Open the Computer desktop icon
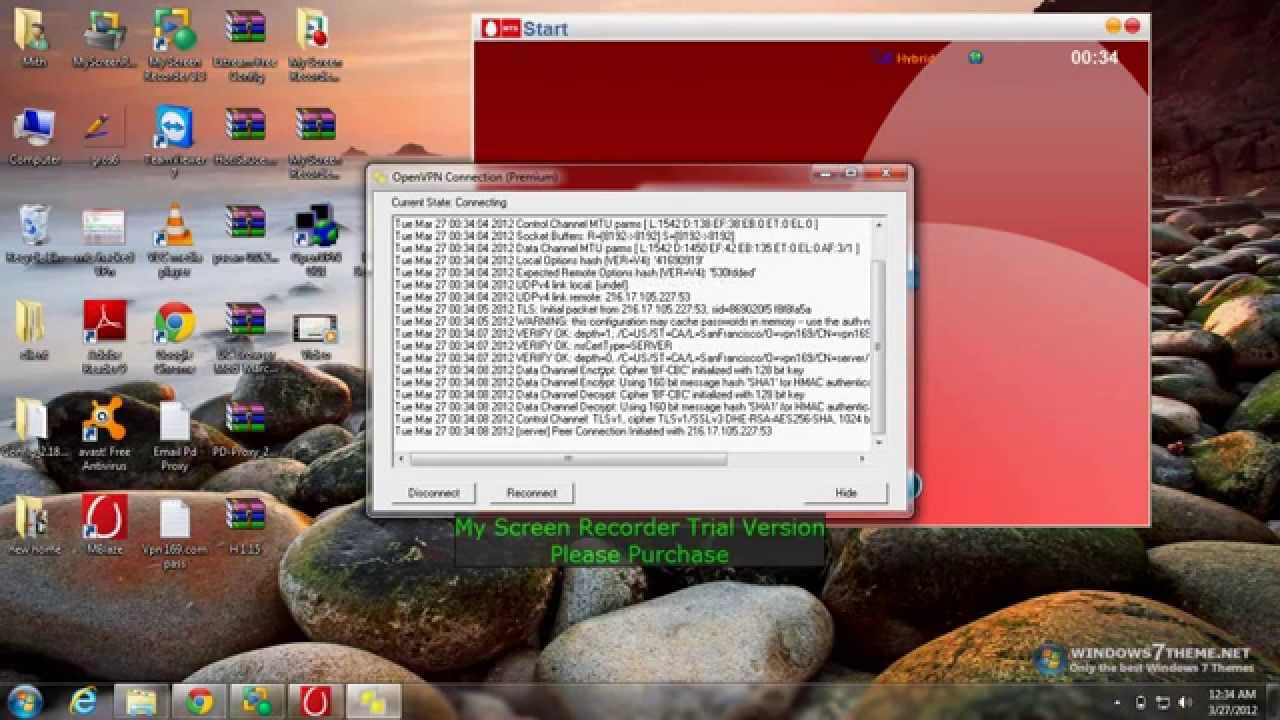Viewport: 1280px width, 720px height. [34, 137]
